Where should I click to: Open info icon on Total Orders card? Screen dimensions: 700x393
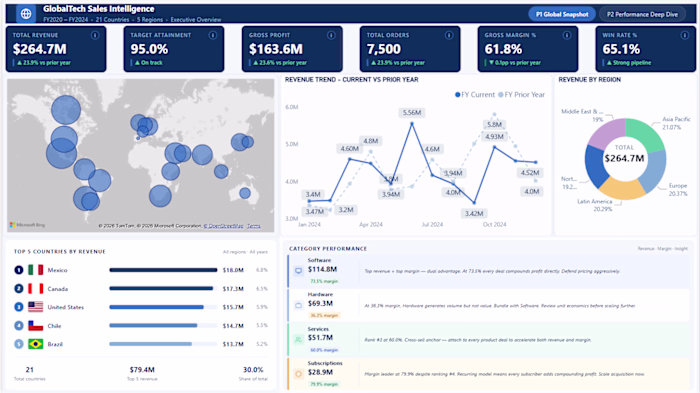pos(449,35)
